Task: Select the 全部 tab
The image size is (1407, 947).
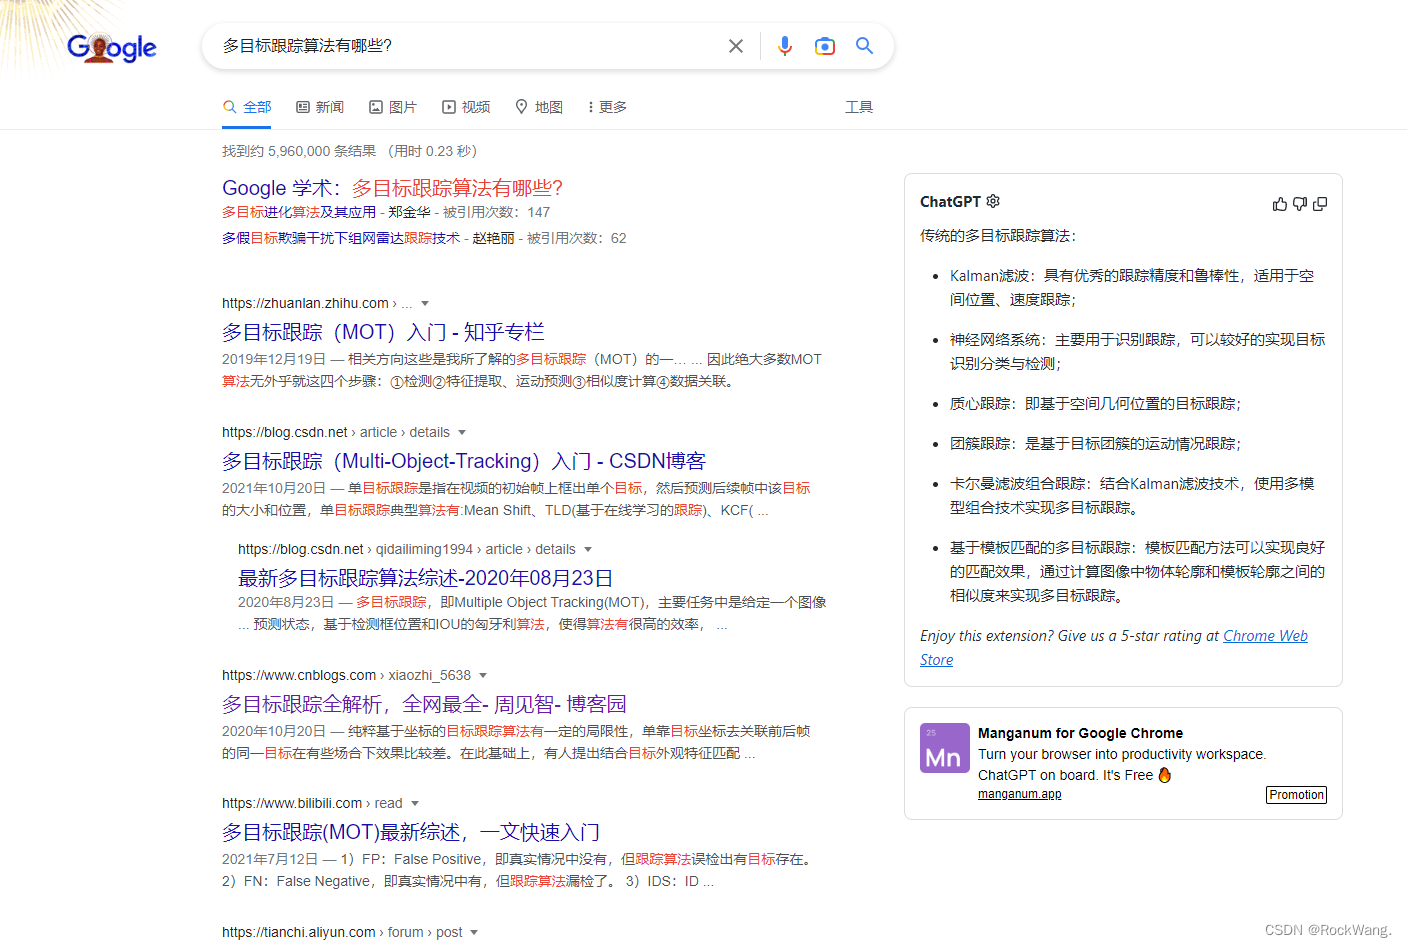Action: [247, 107]
